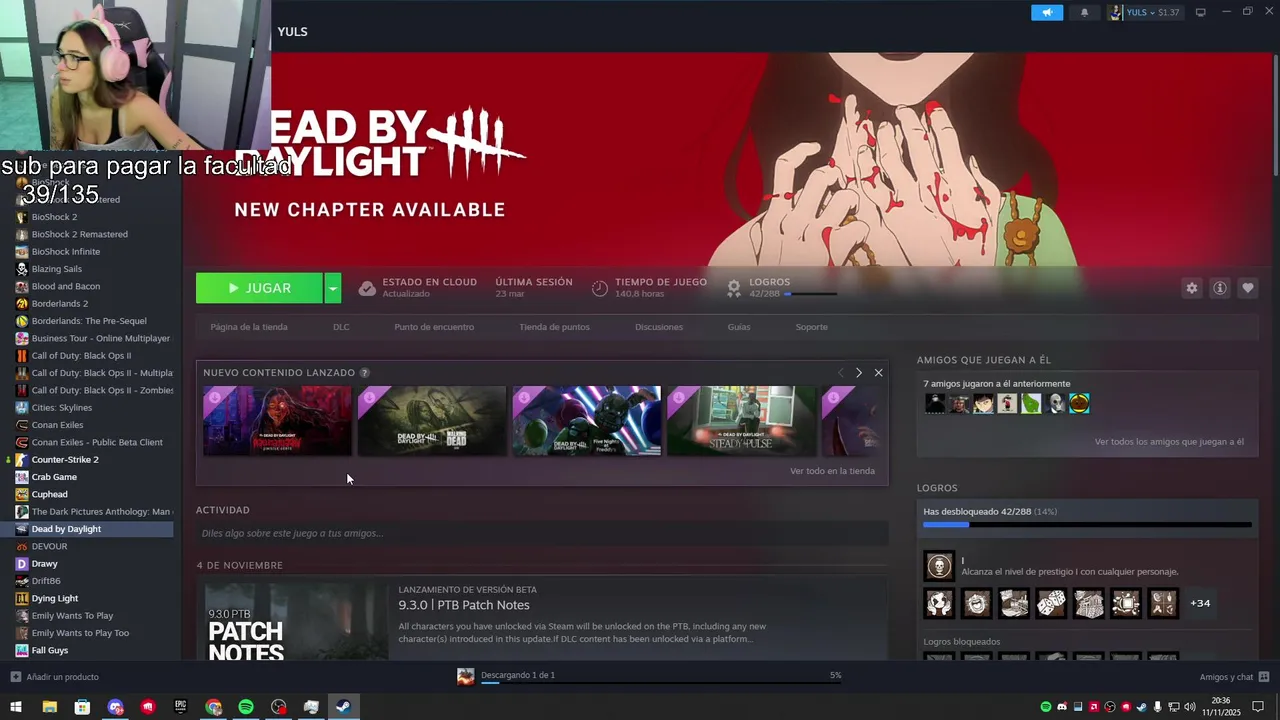Type in activity field Diles algo sobre
This screenshot has height=720, width=1280.
point(542,533)
